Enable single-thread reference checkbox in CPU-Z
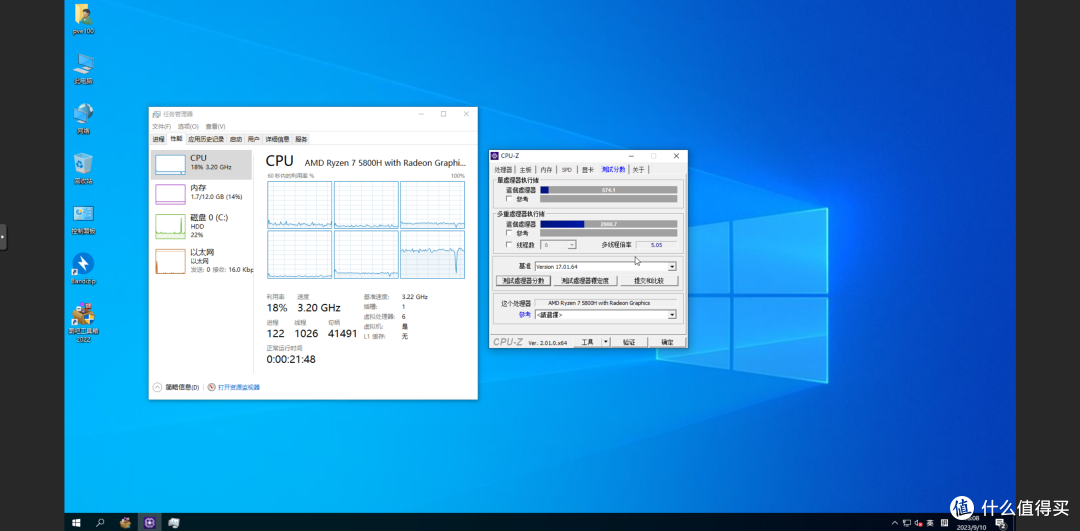This screenshot has width=1080, height=531. pyautogui.click(x=509, y=199)
